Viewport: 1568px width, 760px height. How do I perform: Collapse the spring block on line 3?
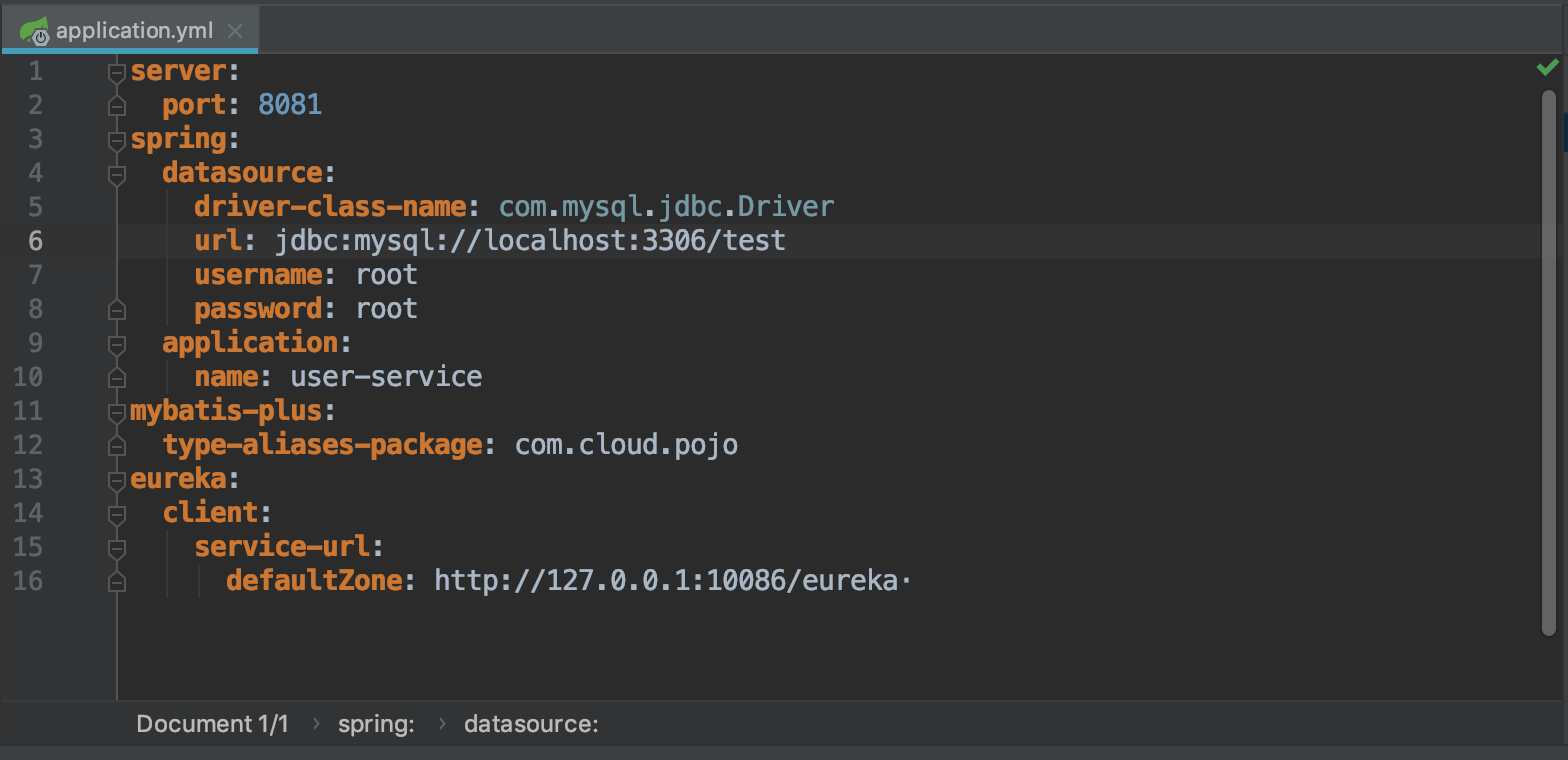click(117, 139)
